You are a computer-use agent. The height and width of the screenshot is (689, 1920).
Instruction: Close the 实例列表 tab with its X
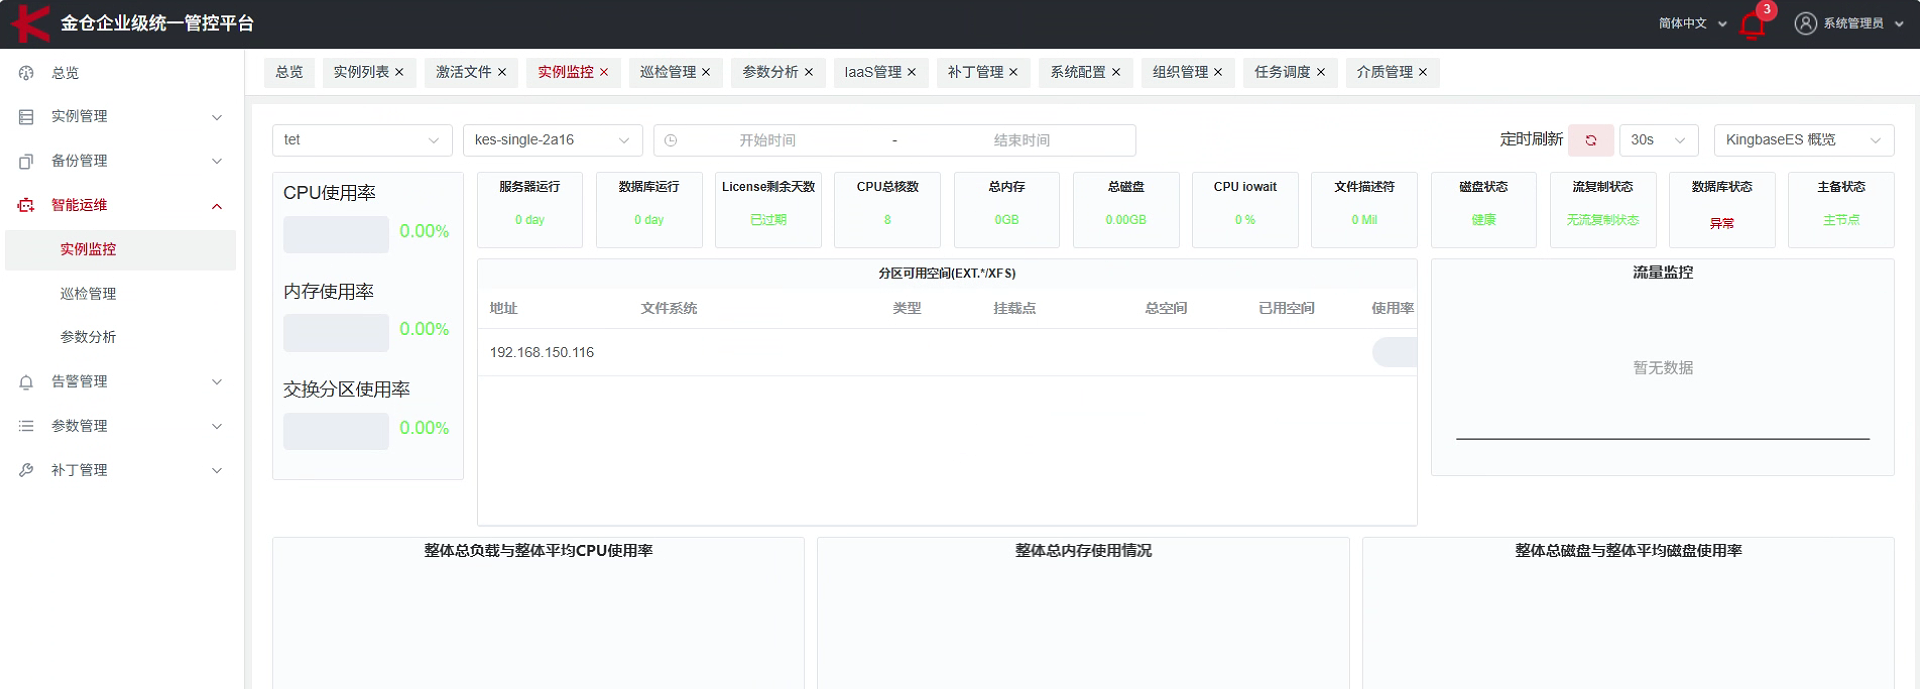[x=399, y=72]
